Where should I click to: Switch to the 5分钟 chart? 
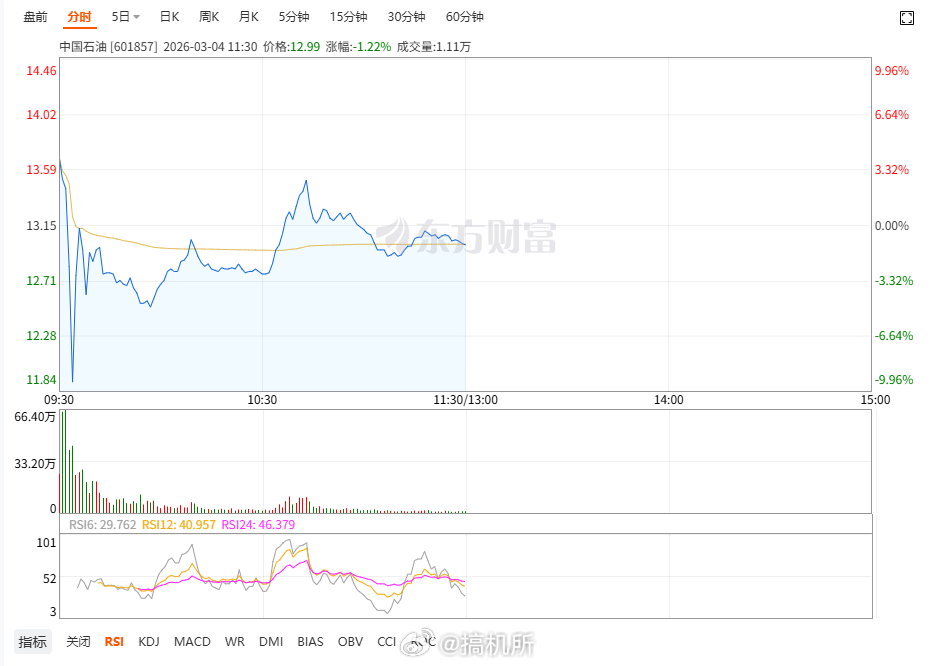click(x=294, y=17)
